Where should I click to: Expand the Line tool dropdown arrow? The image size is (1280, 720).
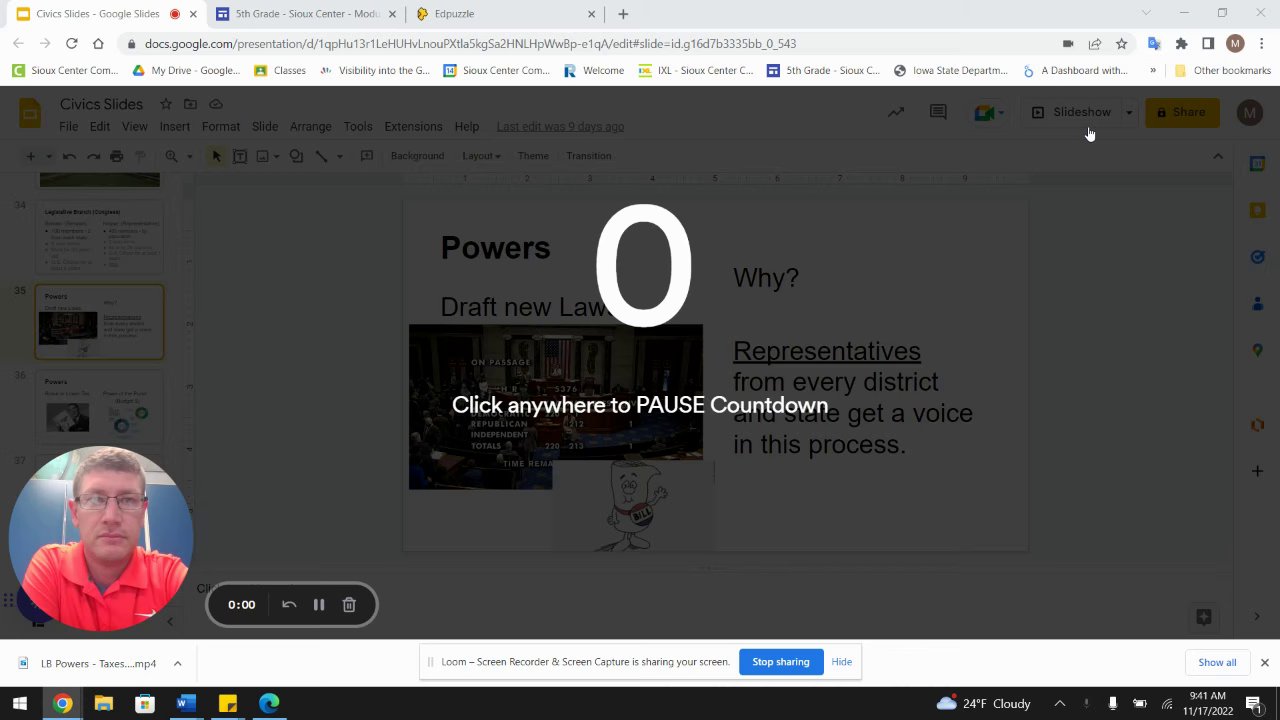(339, 156)
